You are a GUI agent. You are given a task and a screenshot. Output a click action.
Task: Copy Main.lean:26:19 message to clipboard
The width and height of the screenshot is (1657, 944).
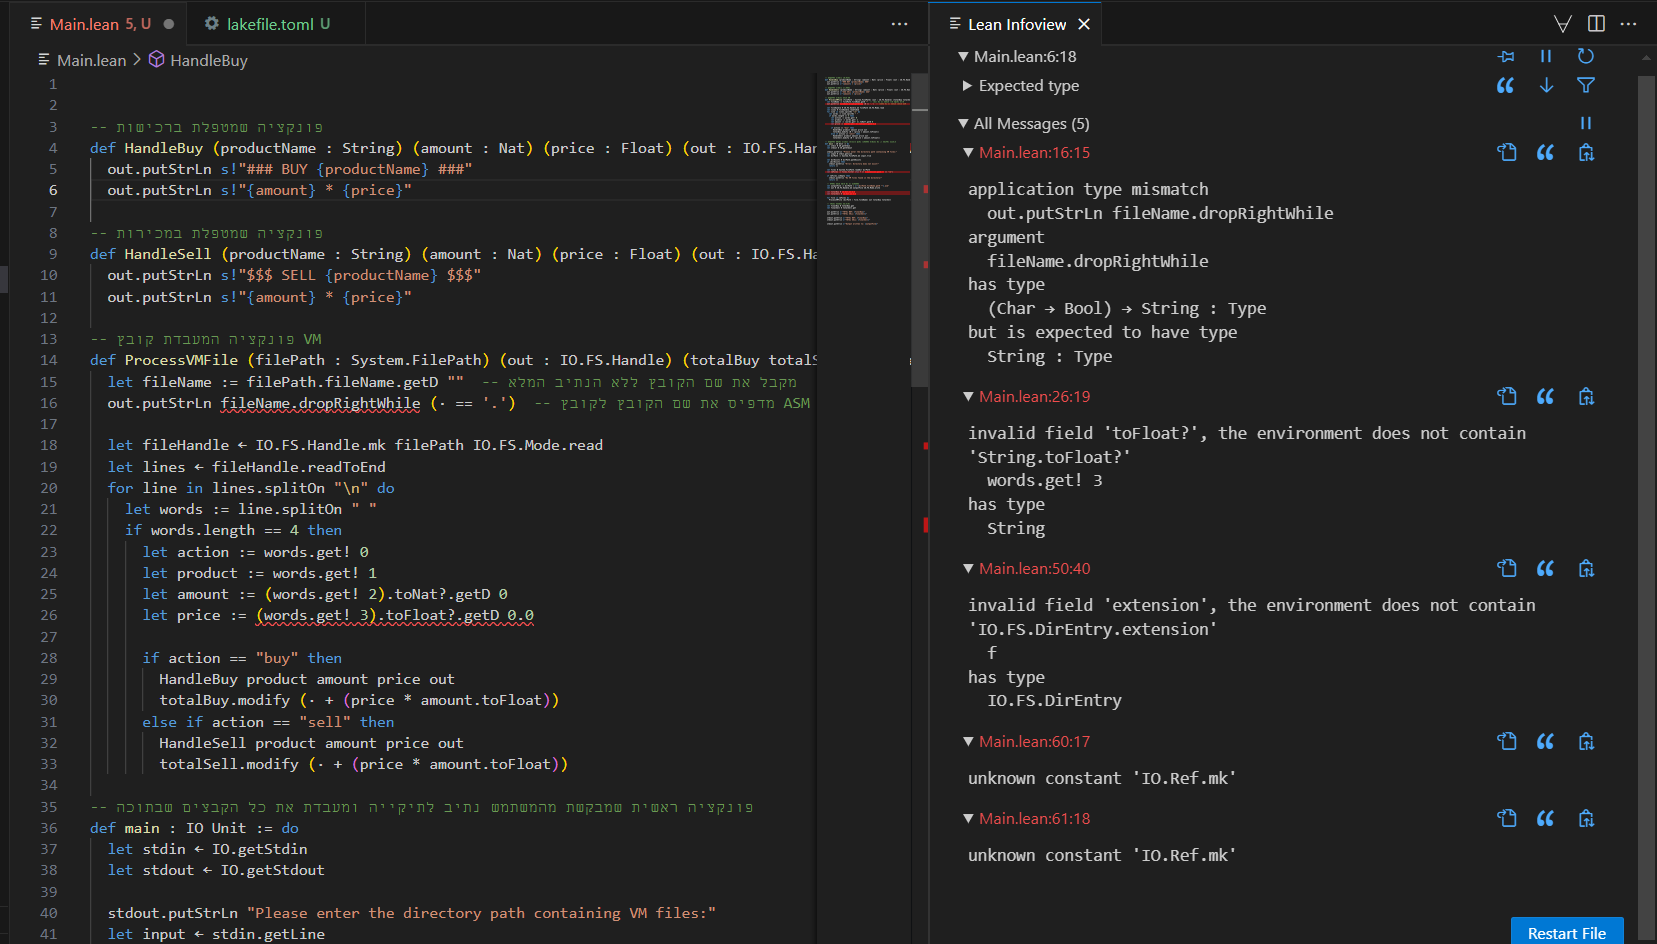(1586, 396)
